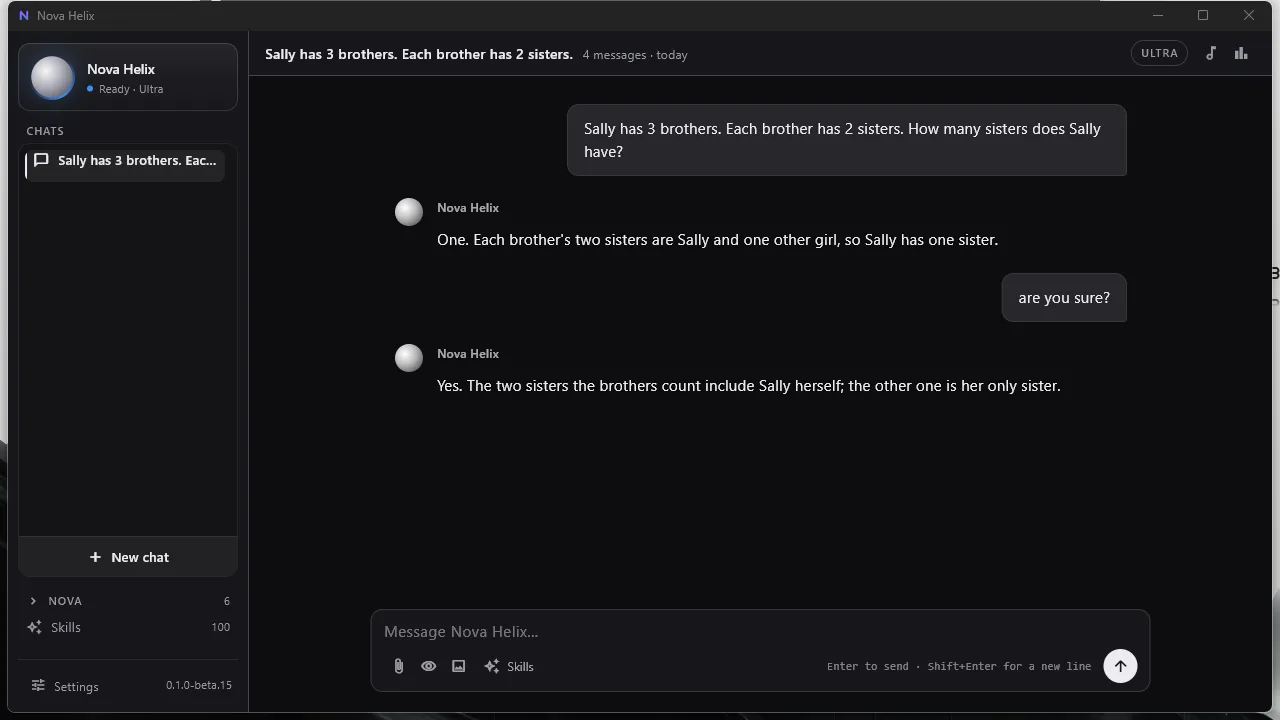The height and width of the screenshot is (720, 1280).
Task: Click the NOVA count 6
Action: click(227, 601)
